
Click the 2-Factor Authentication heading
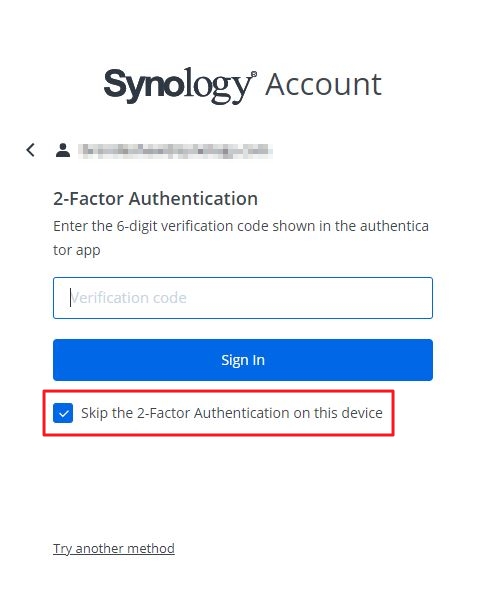pos(155,199)
